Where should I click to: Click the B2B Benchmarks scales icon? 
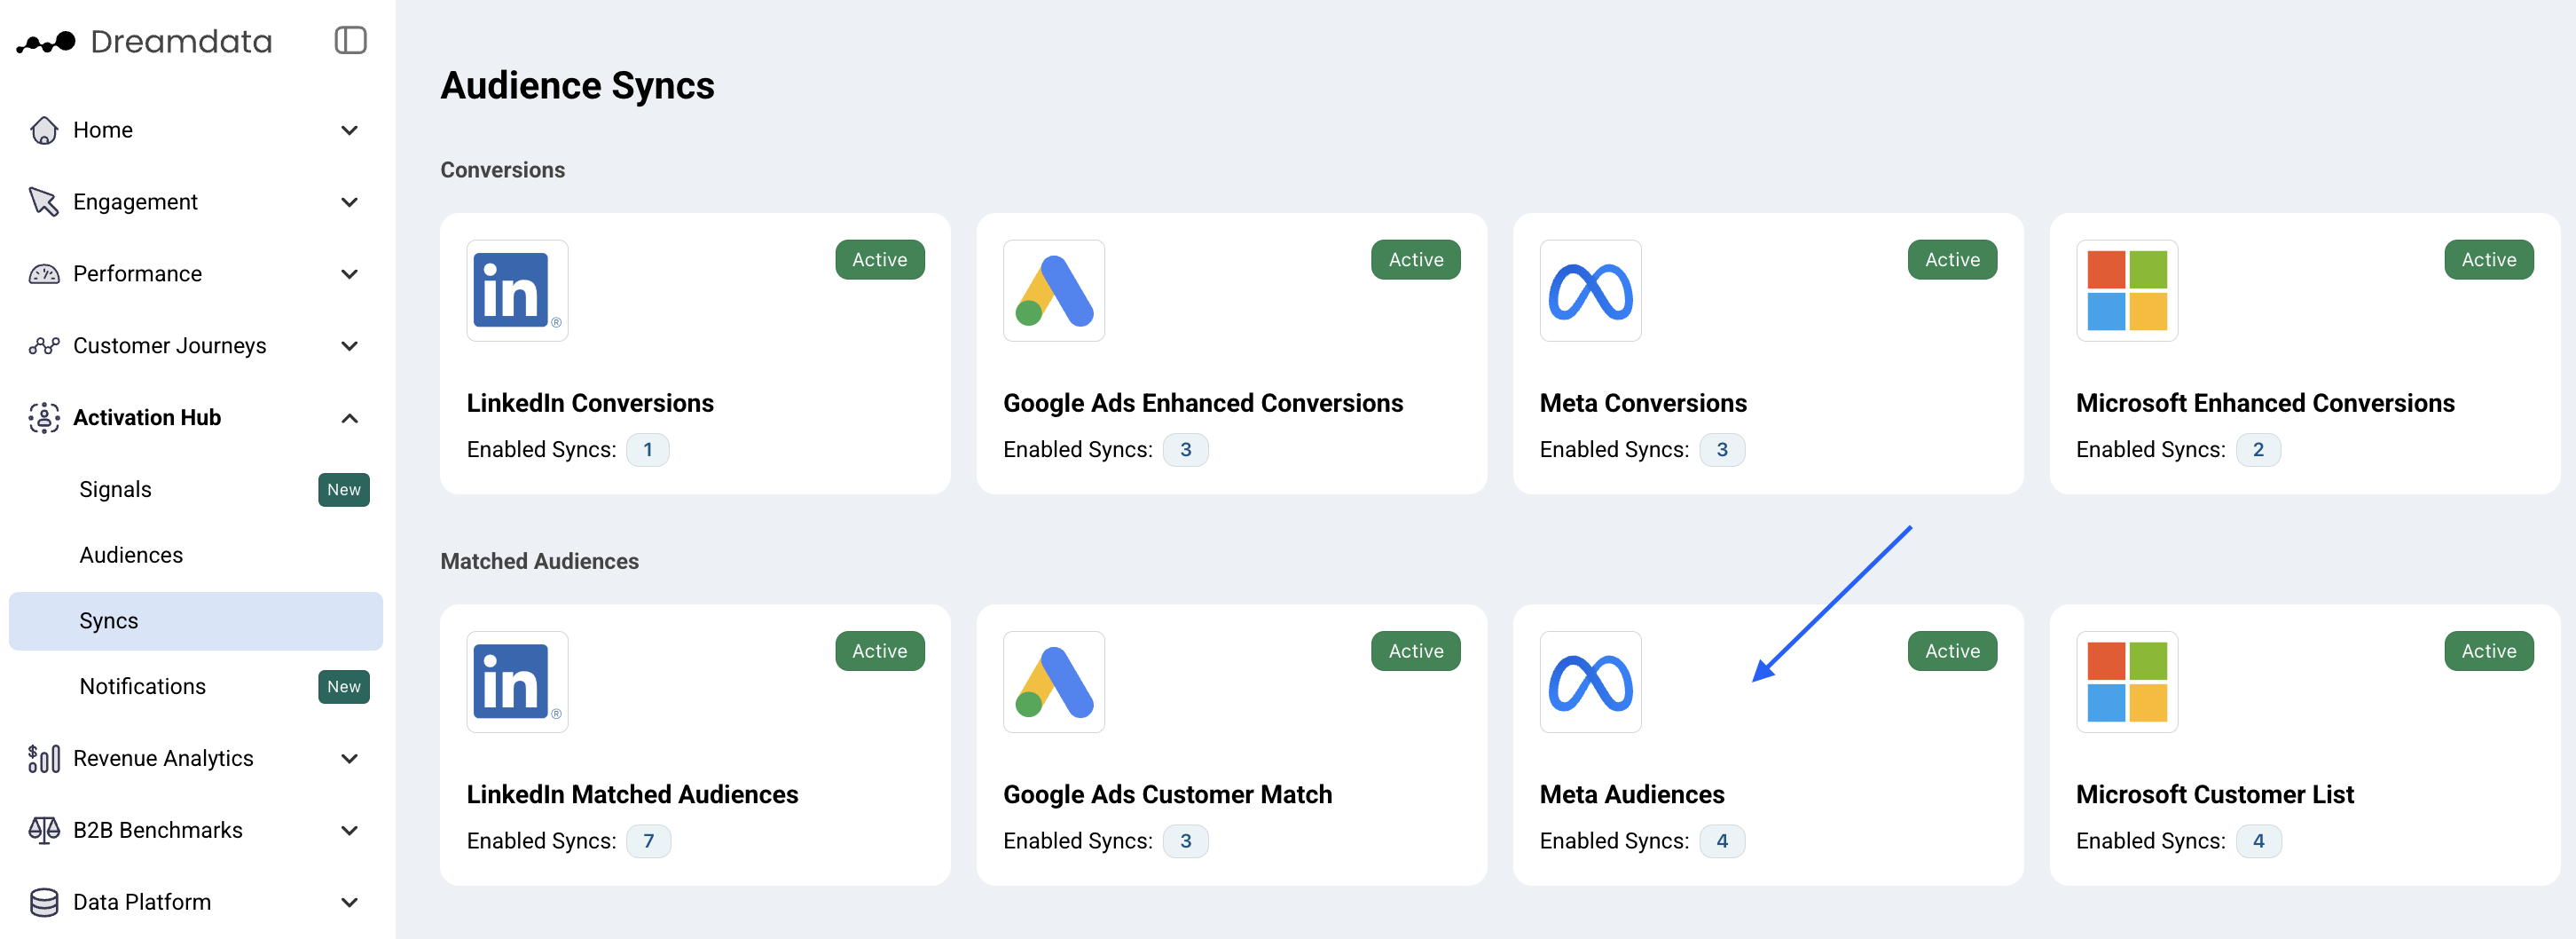point(44,830)
